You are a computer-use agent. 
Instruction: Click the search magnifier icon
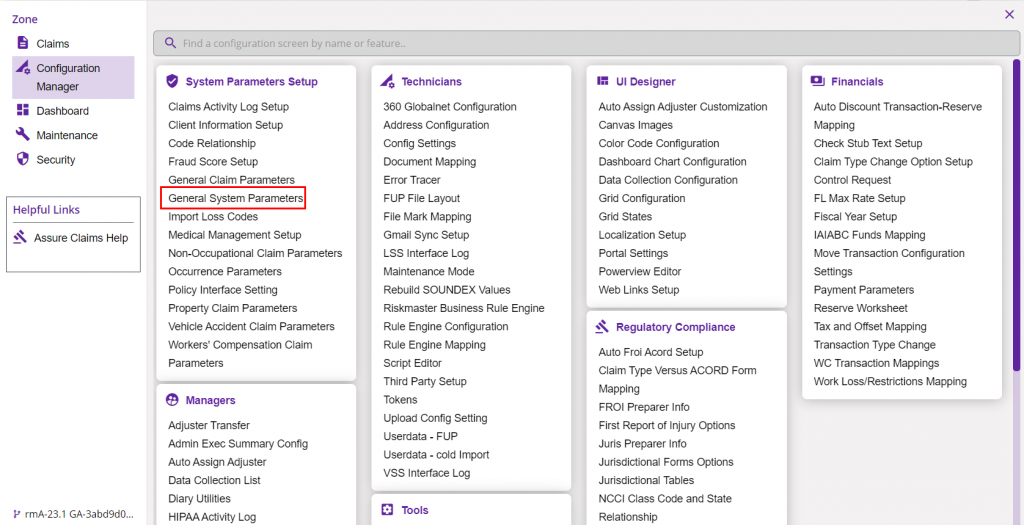point(170,43)
